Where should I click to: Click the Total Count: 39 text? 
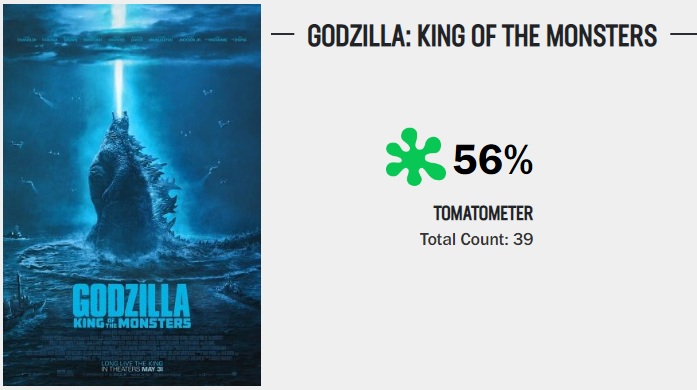pyautogui.click(x=477, y=239)
